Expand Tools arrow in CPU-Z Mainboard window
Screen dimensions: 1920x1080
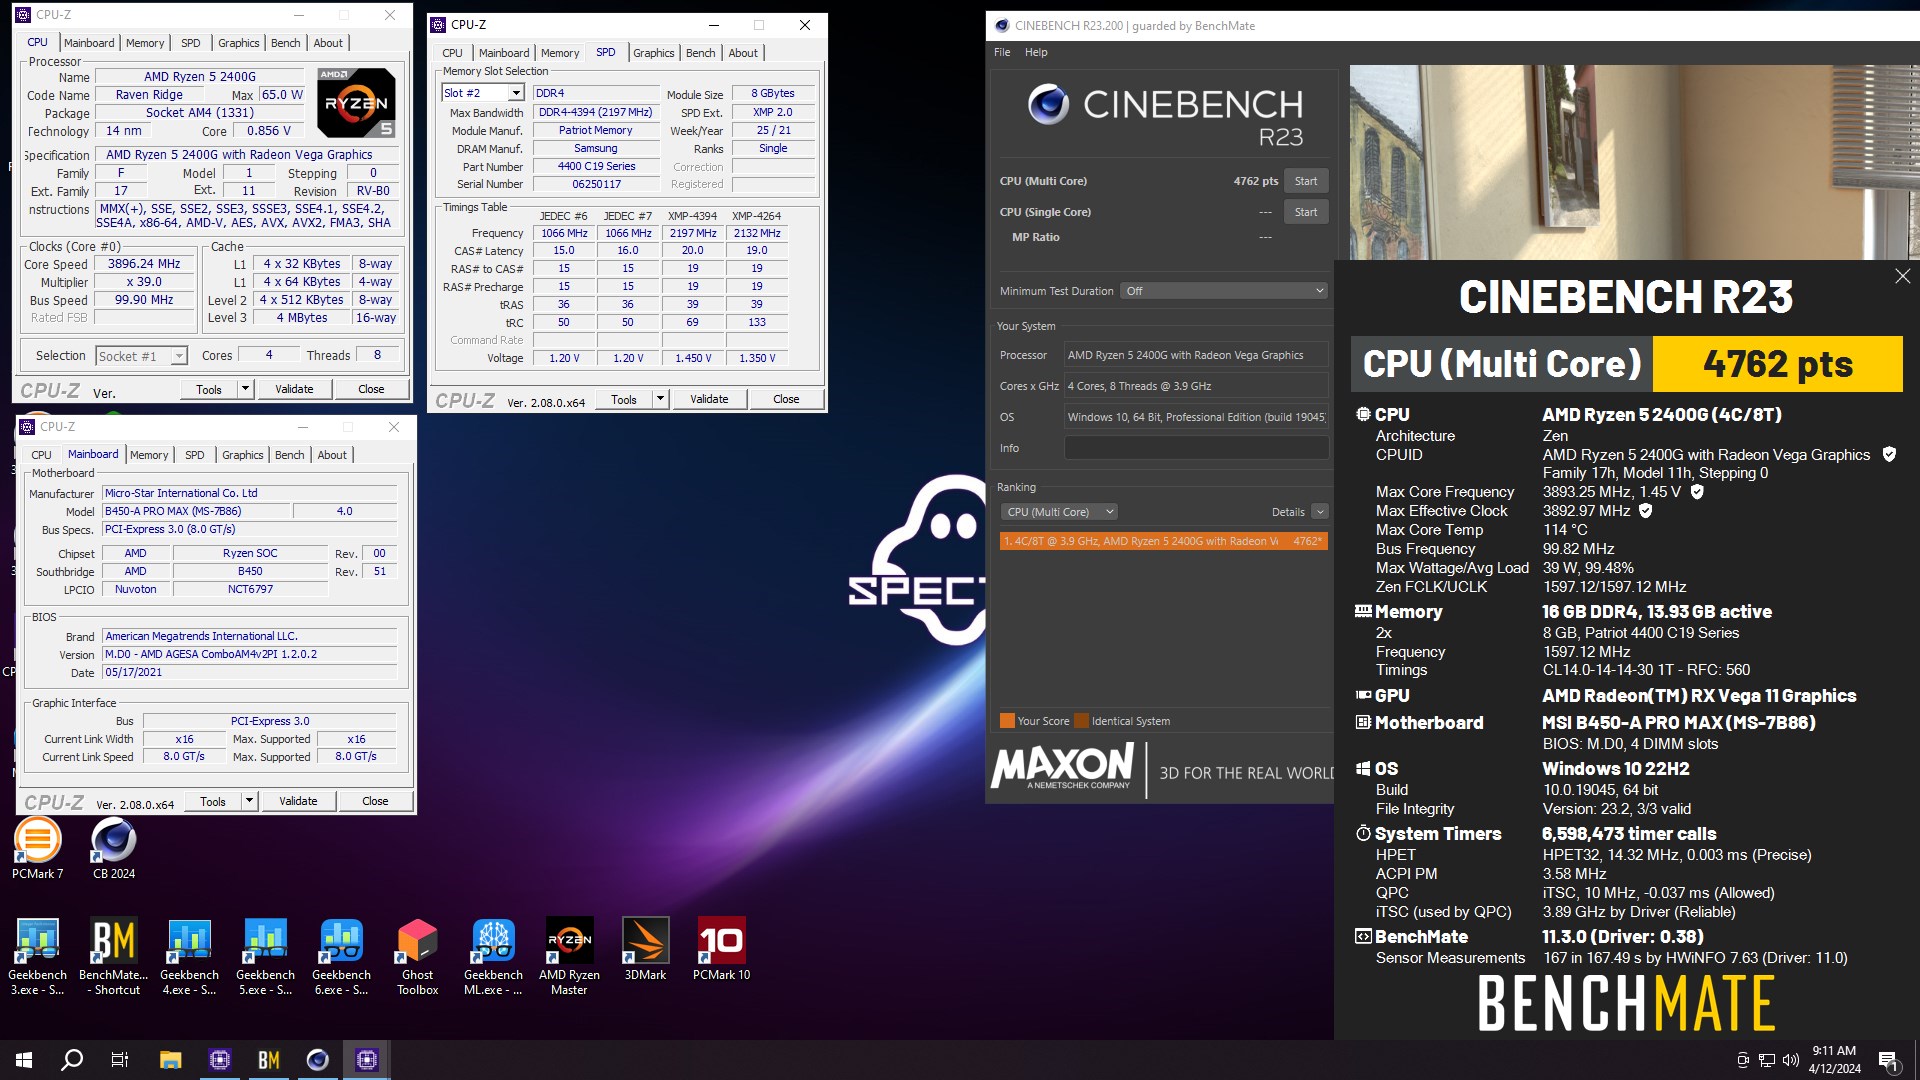coord(249,801)
